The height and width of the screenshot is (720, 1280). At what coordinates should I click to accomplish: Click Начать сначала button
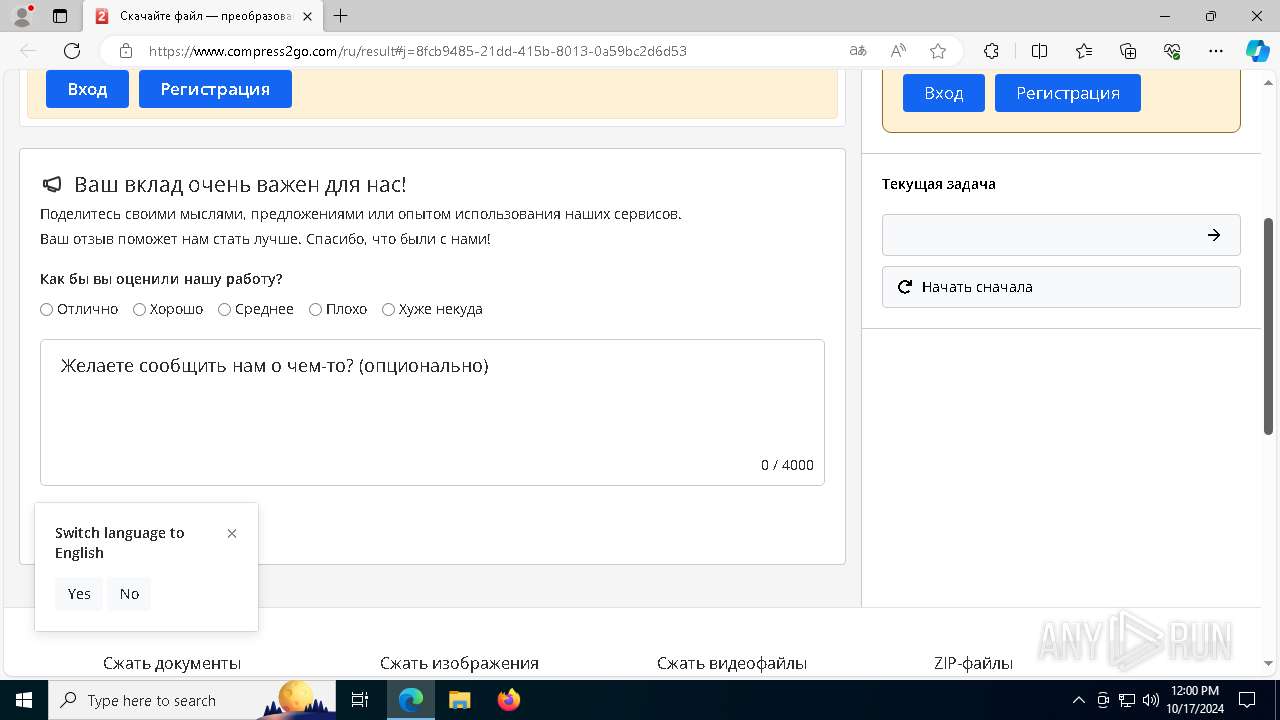point(1061,287)
